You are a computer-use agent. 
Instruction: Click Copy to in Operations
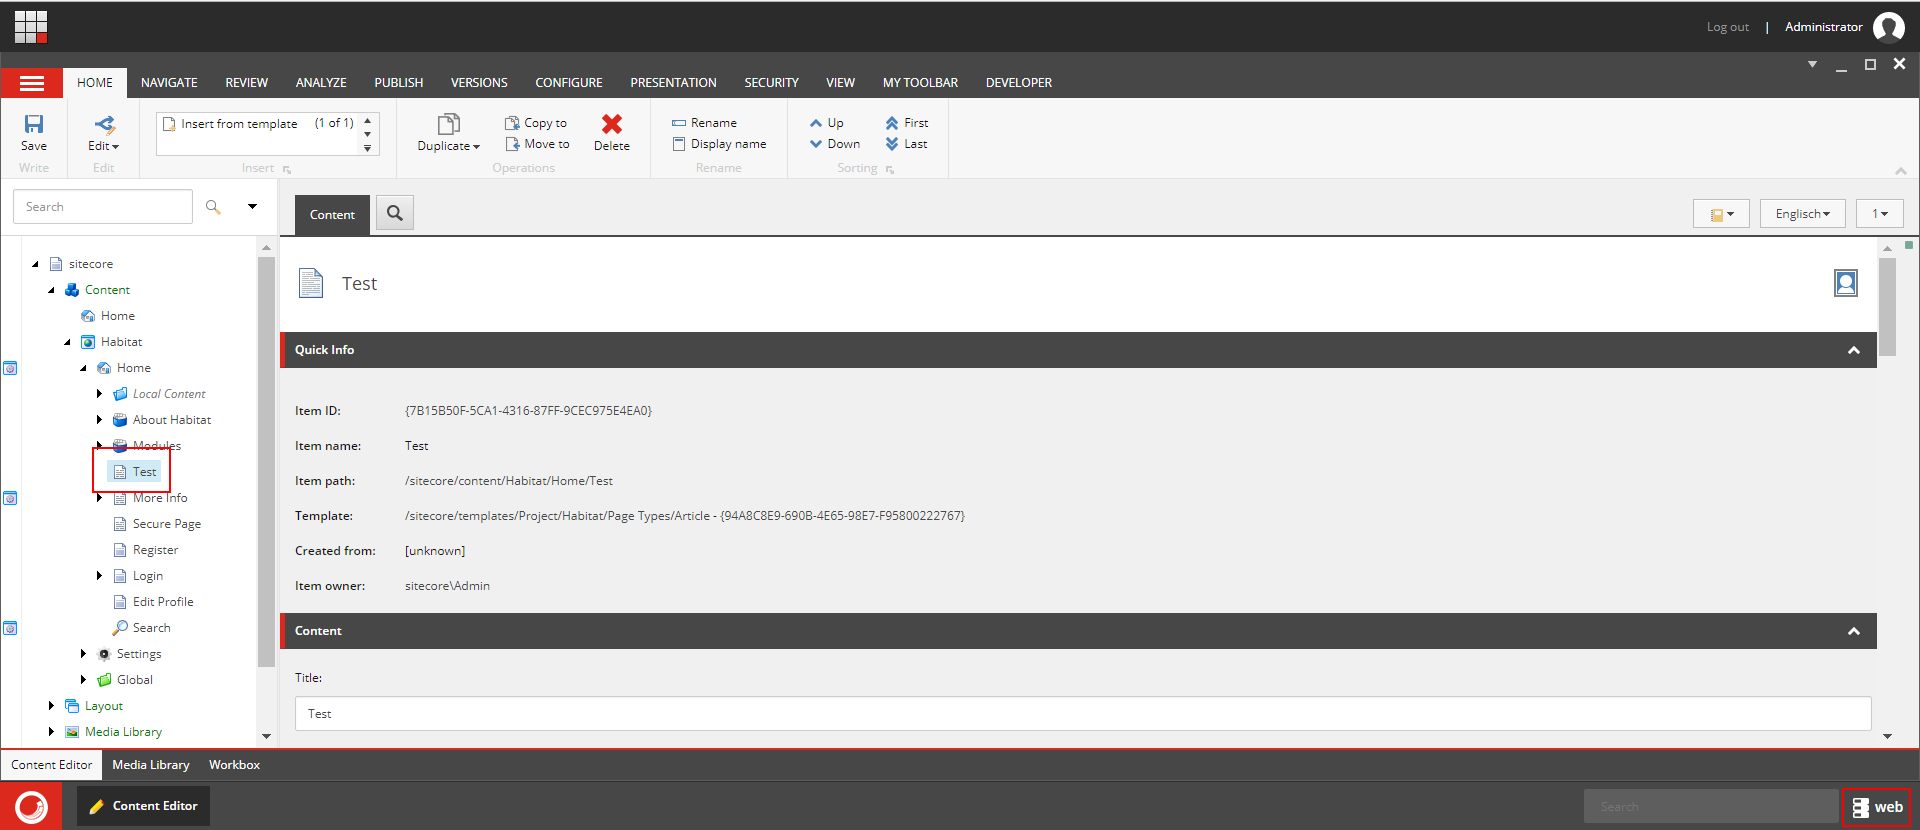click(x=537, y=123)
